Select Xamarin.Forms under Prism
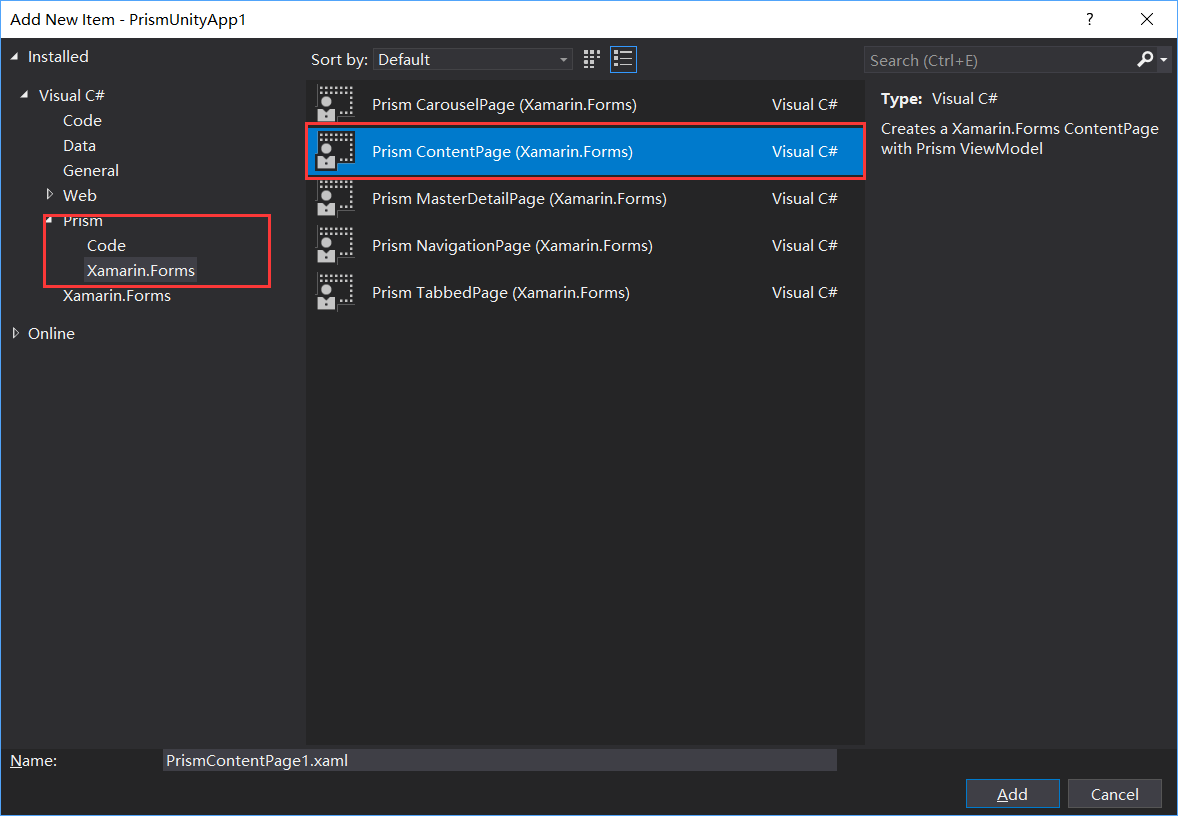 140,270
